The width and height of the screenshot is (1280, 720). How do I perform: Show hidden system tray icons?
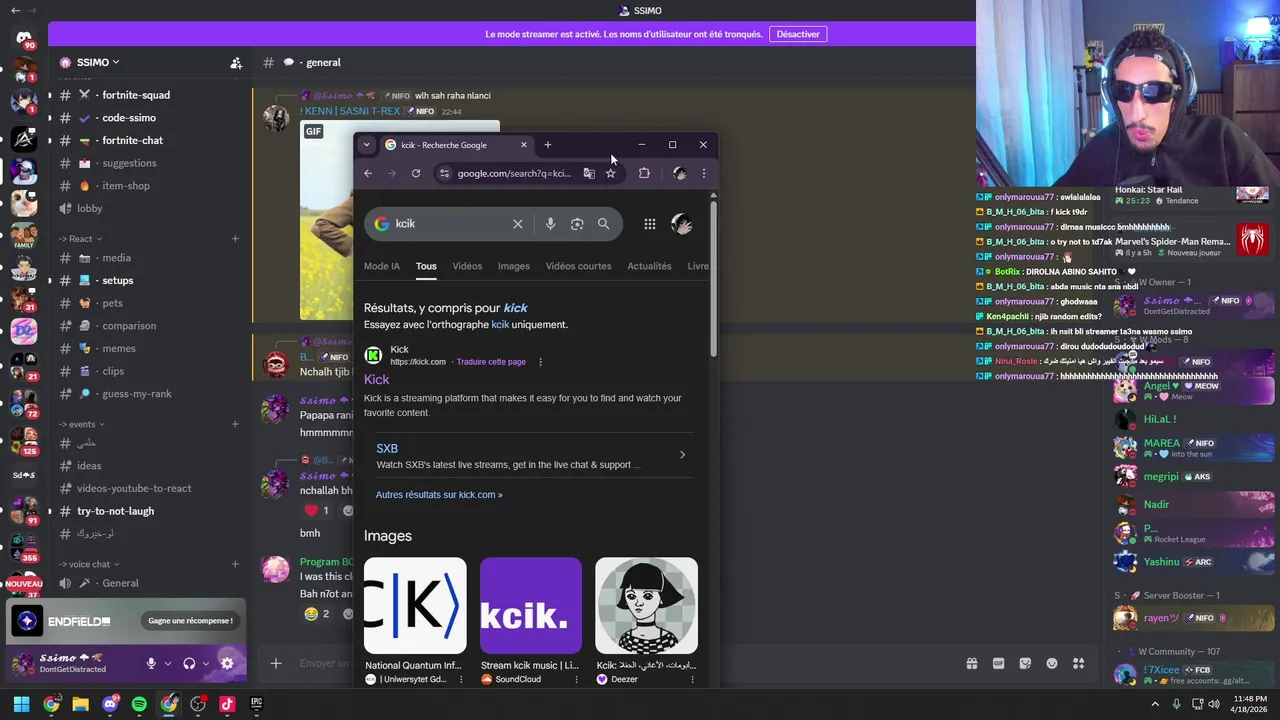tap(1156, 704)
